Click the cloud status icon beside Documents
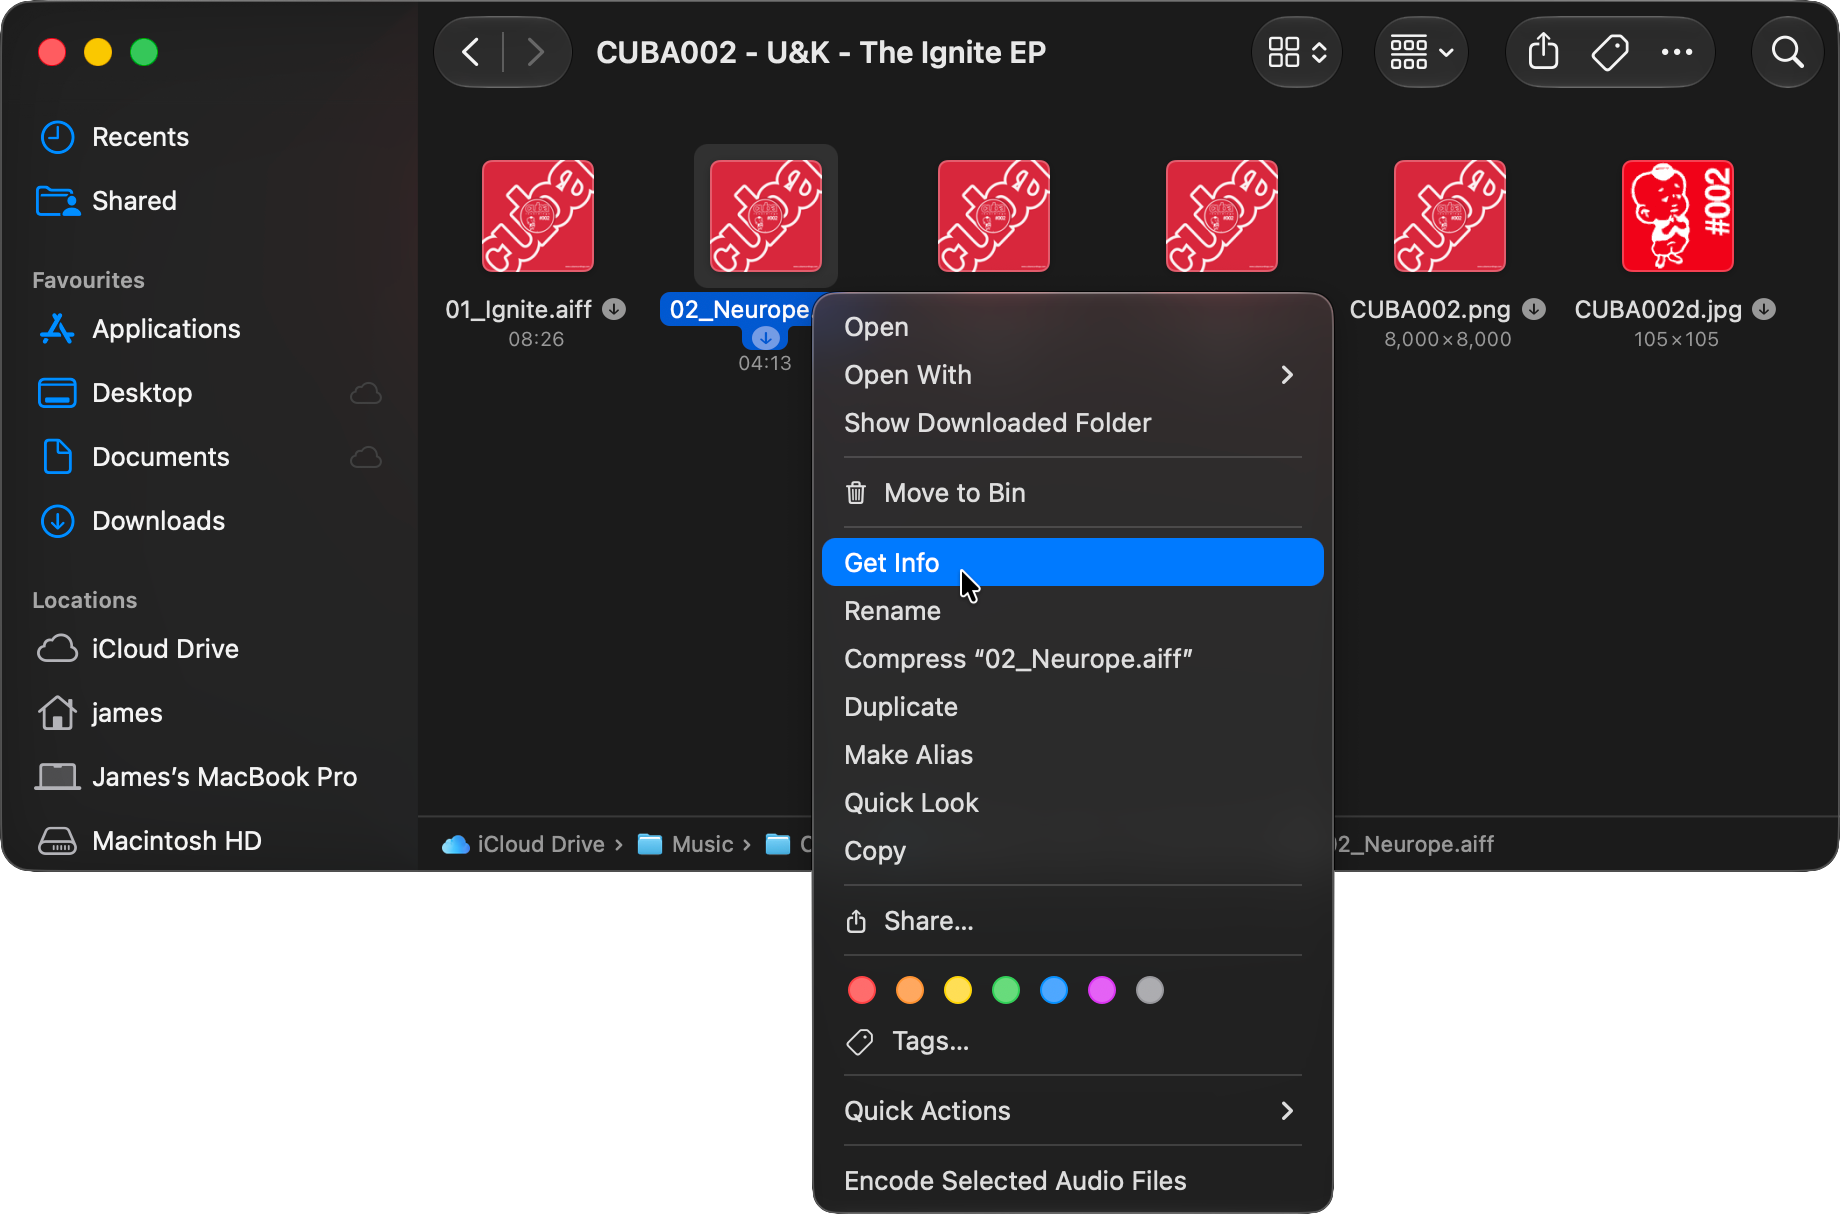This screenshot has height=1214, width=1840. pyautogui.click(x=366, y=457)
